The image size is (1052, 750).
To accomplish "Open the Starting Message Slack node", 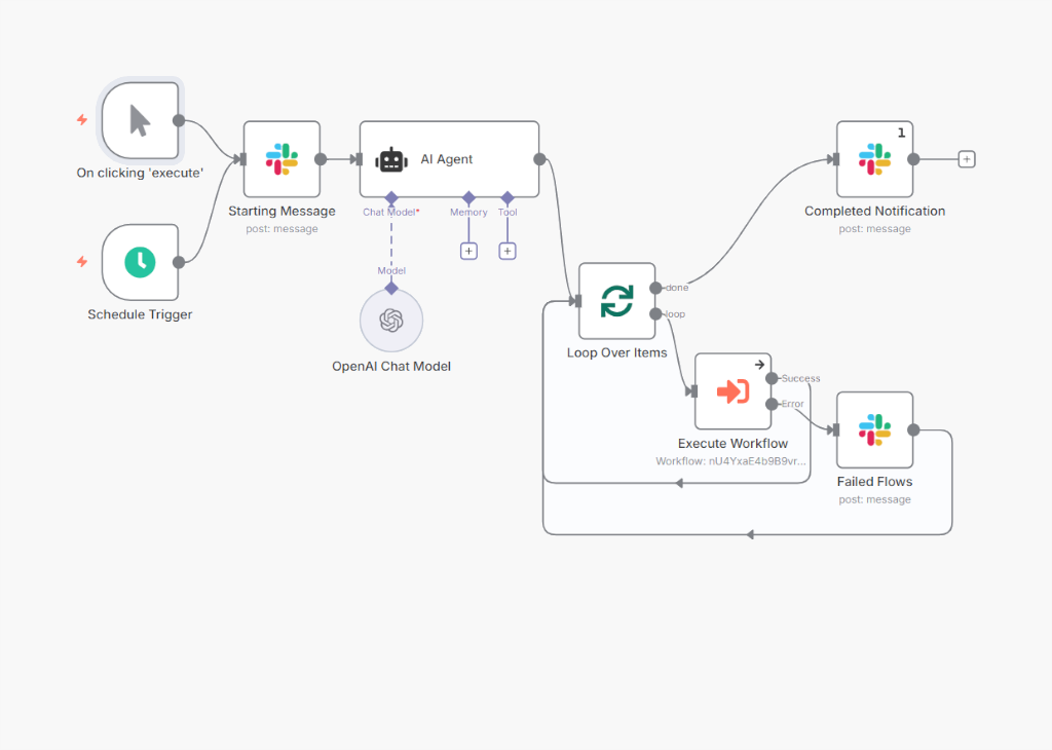I will click(282, 159).
